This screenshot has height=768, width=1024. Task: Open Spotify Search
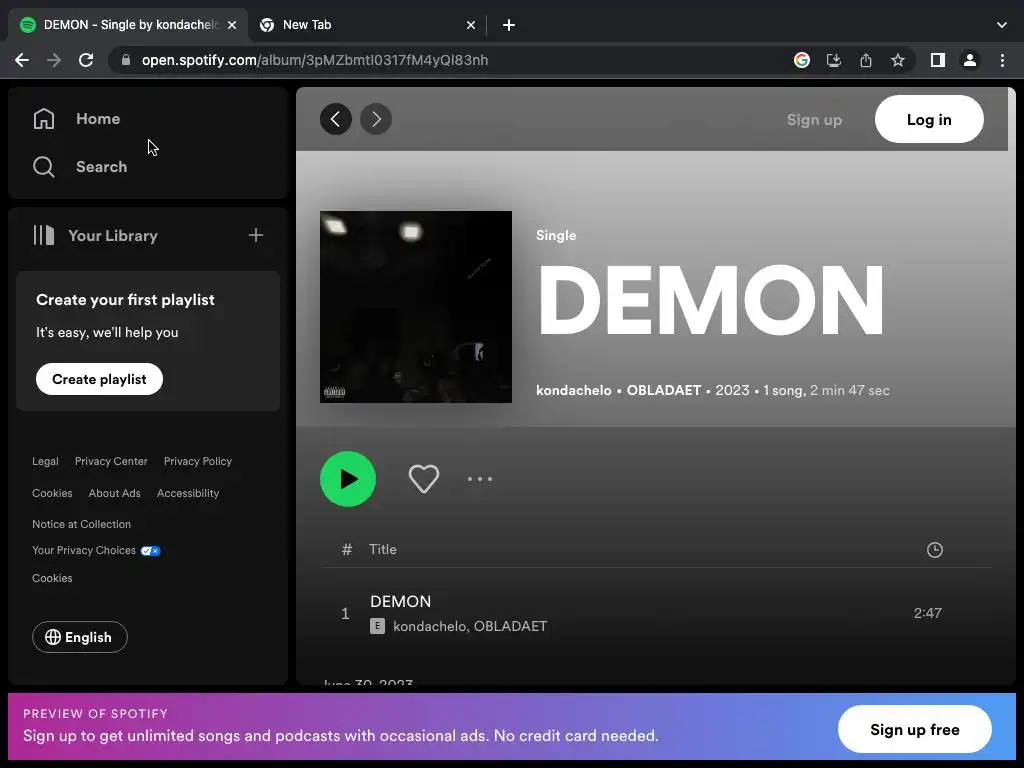point(80,167)
